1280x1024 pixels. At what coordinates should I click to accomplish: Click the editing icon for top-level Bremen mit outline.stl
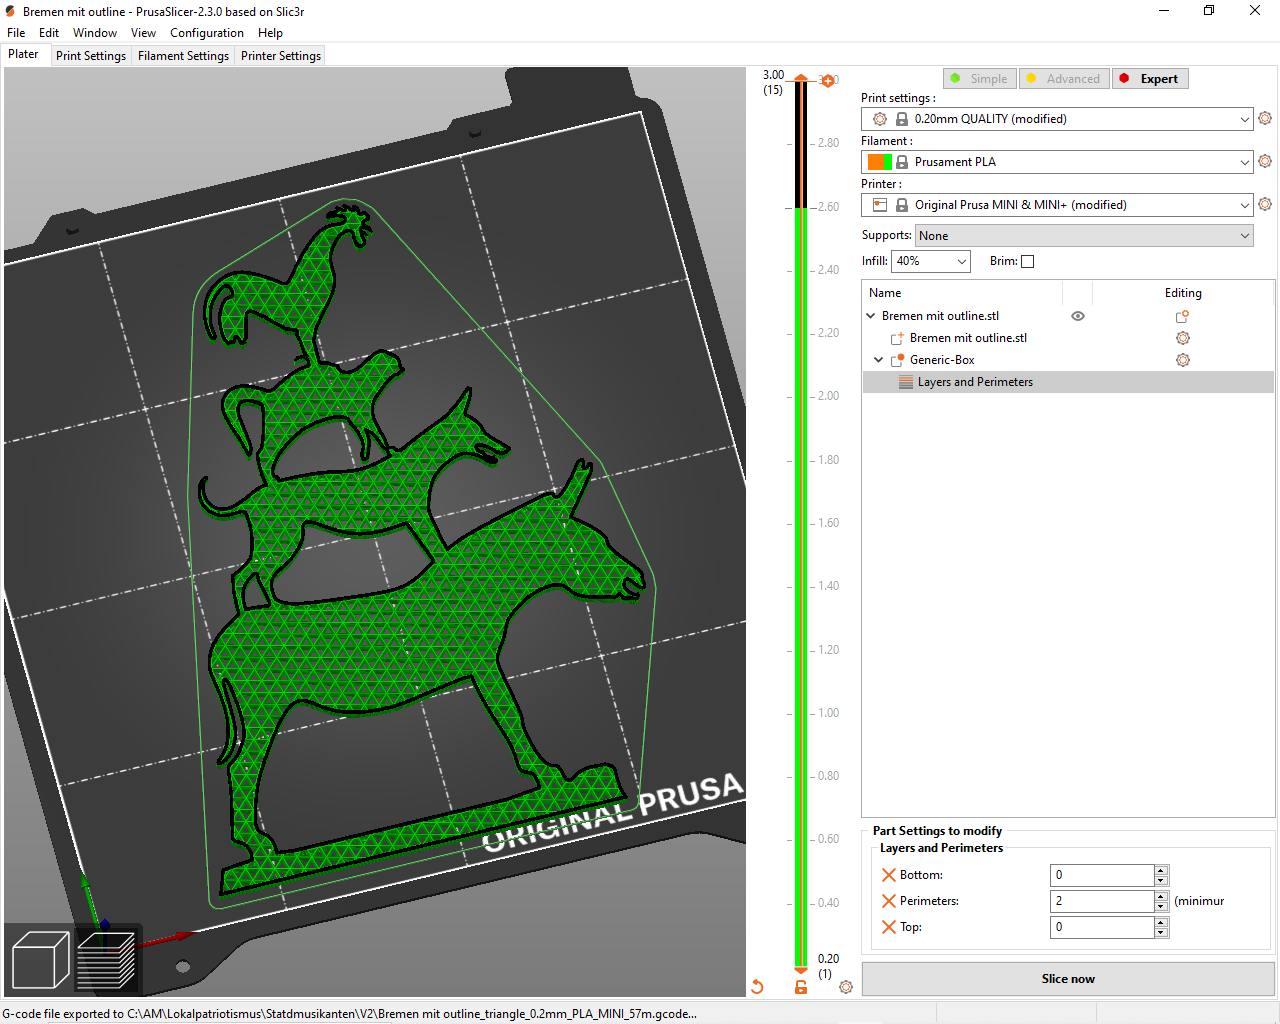click(1182, 316)
